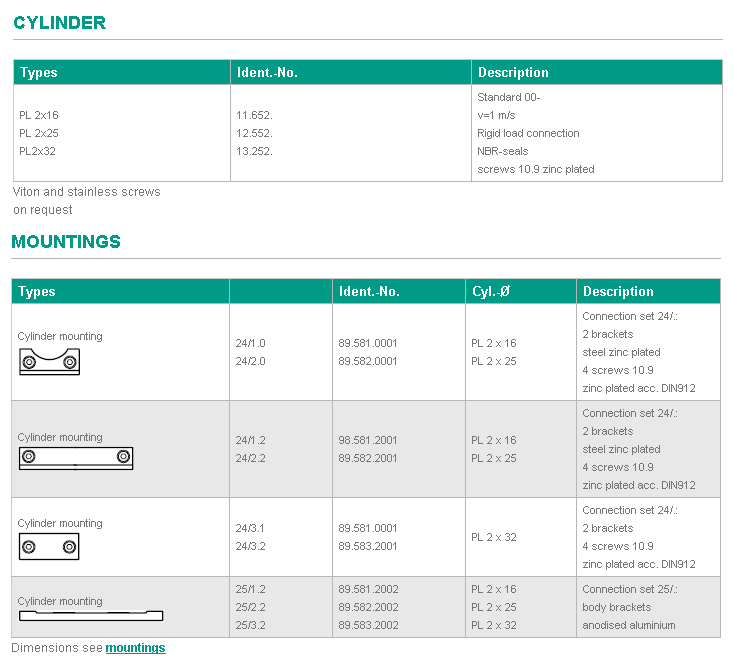Screen dimensions: 734x671
Task: Click the CYLINDER section heading
Action: click(60, 23)
